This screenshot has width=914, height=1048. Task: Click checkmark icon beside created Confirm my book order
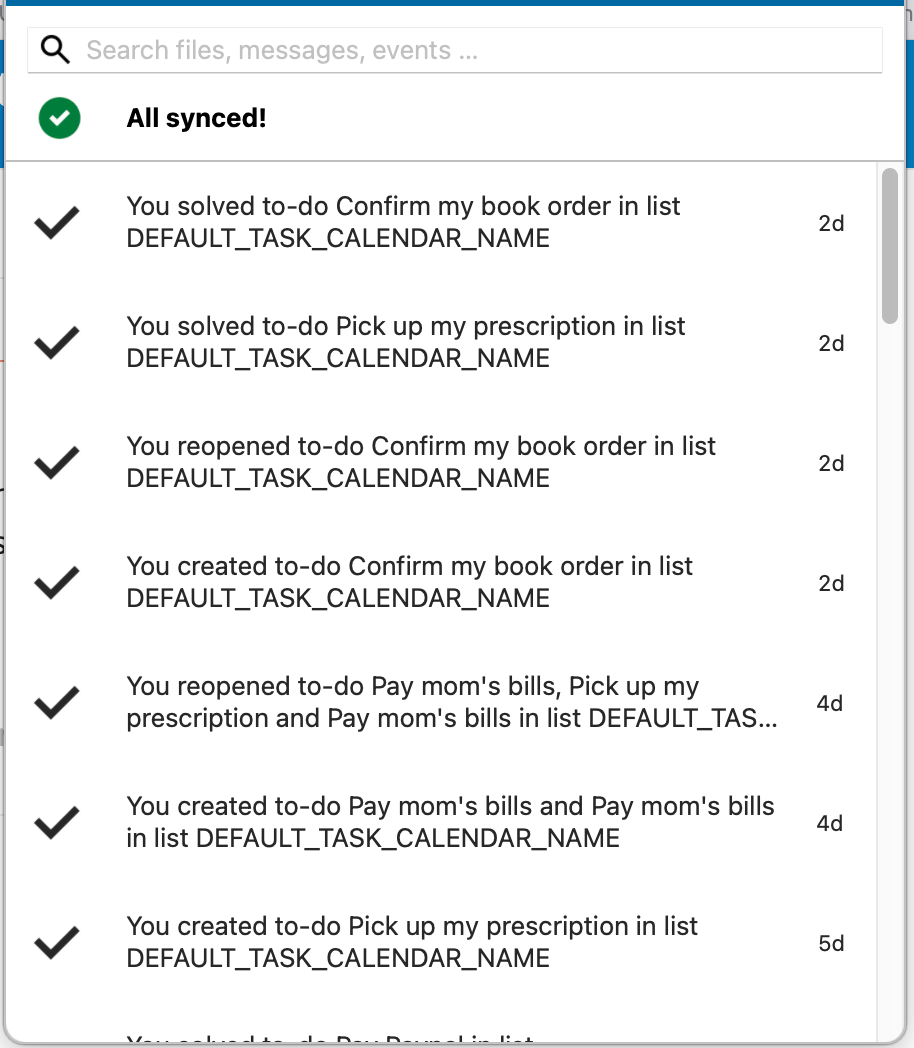click(x=57, y=583)
